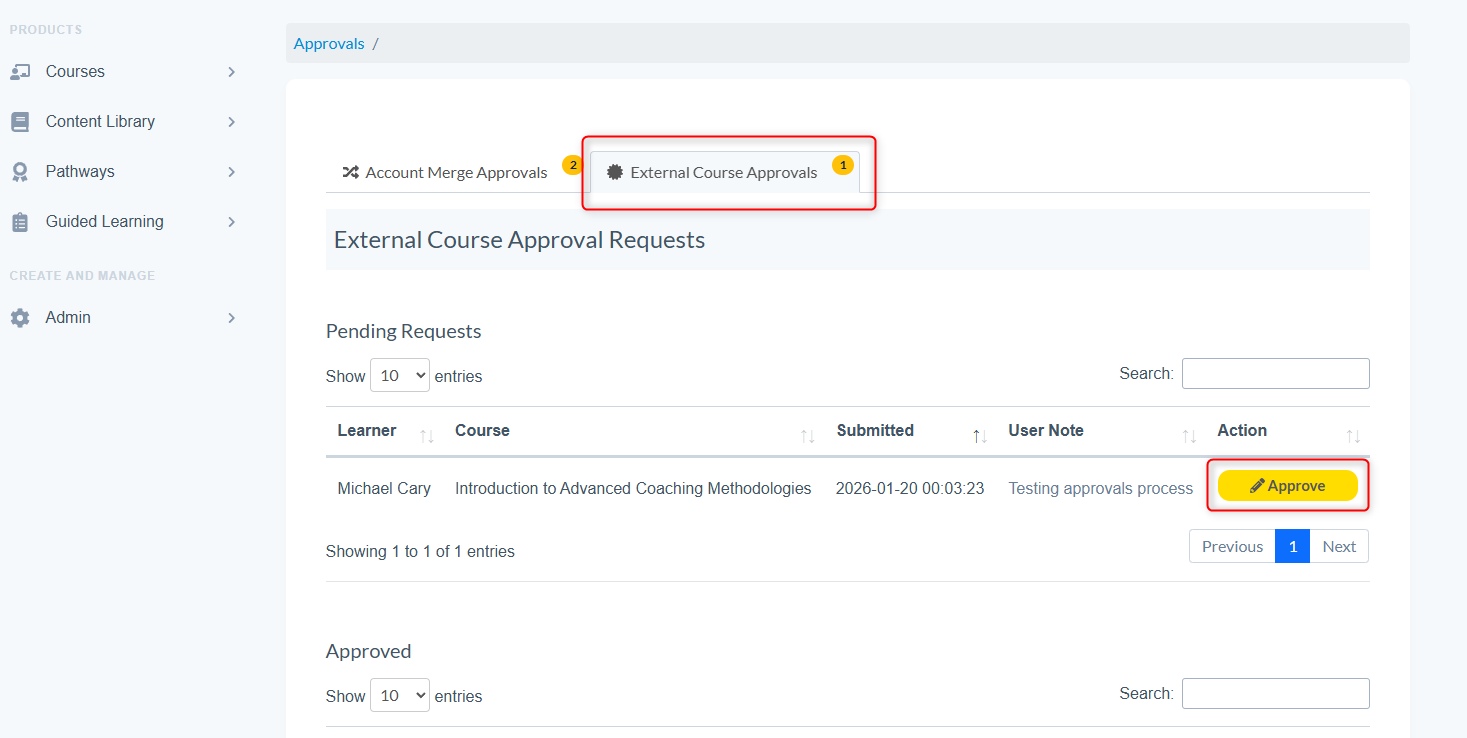Sort by Course column arrows
The image size is (1467, 738).
point(808,436)
